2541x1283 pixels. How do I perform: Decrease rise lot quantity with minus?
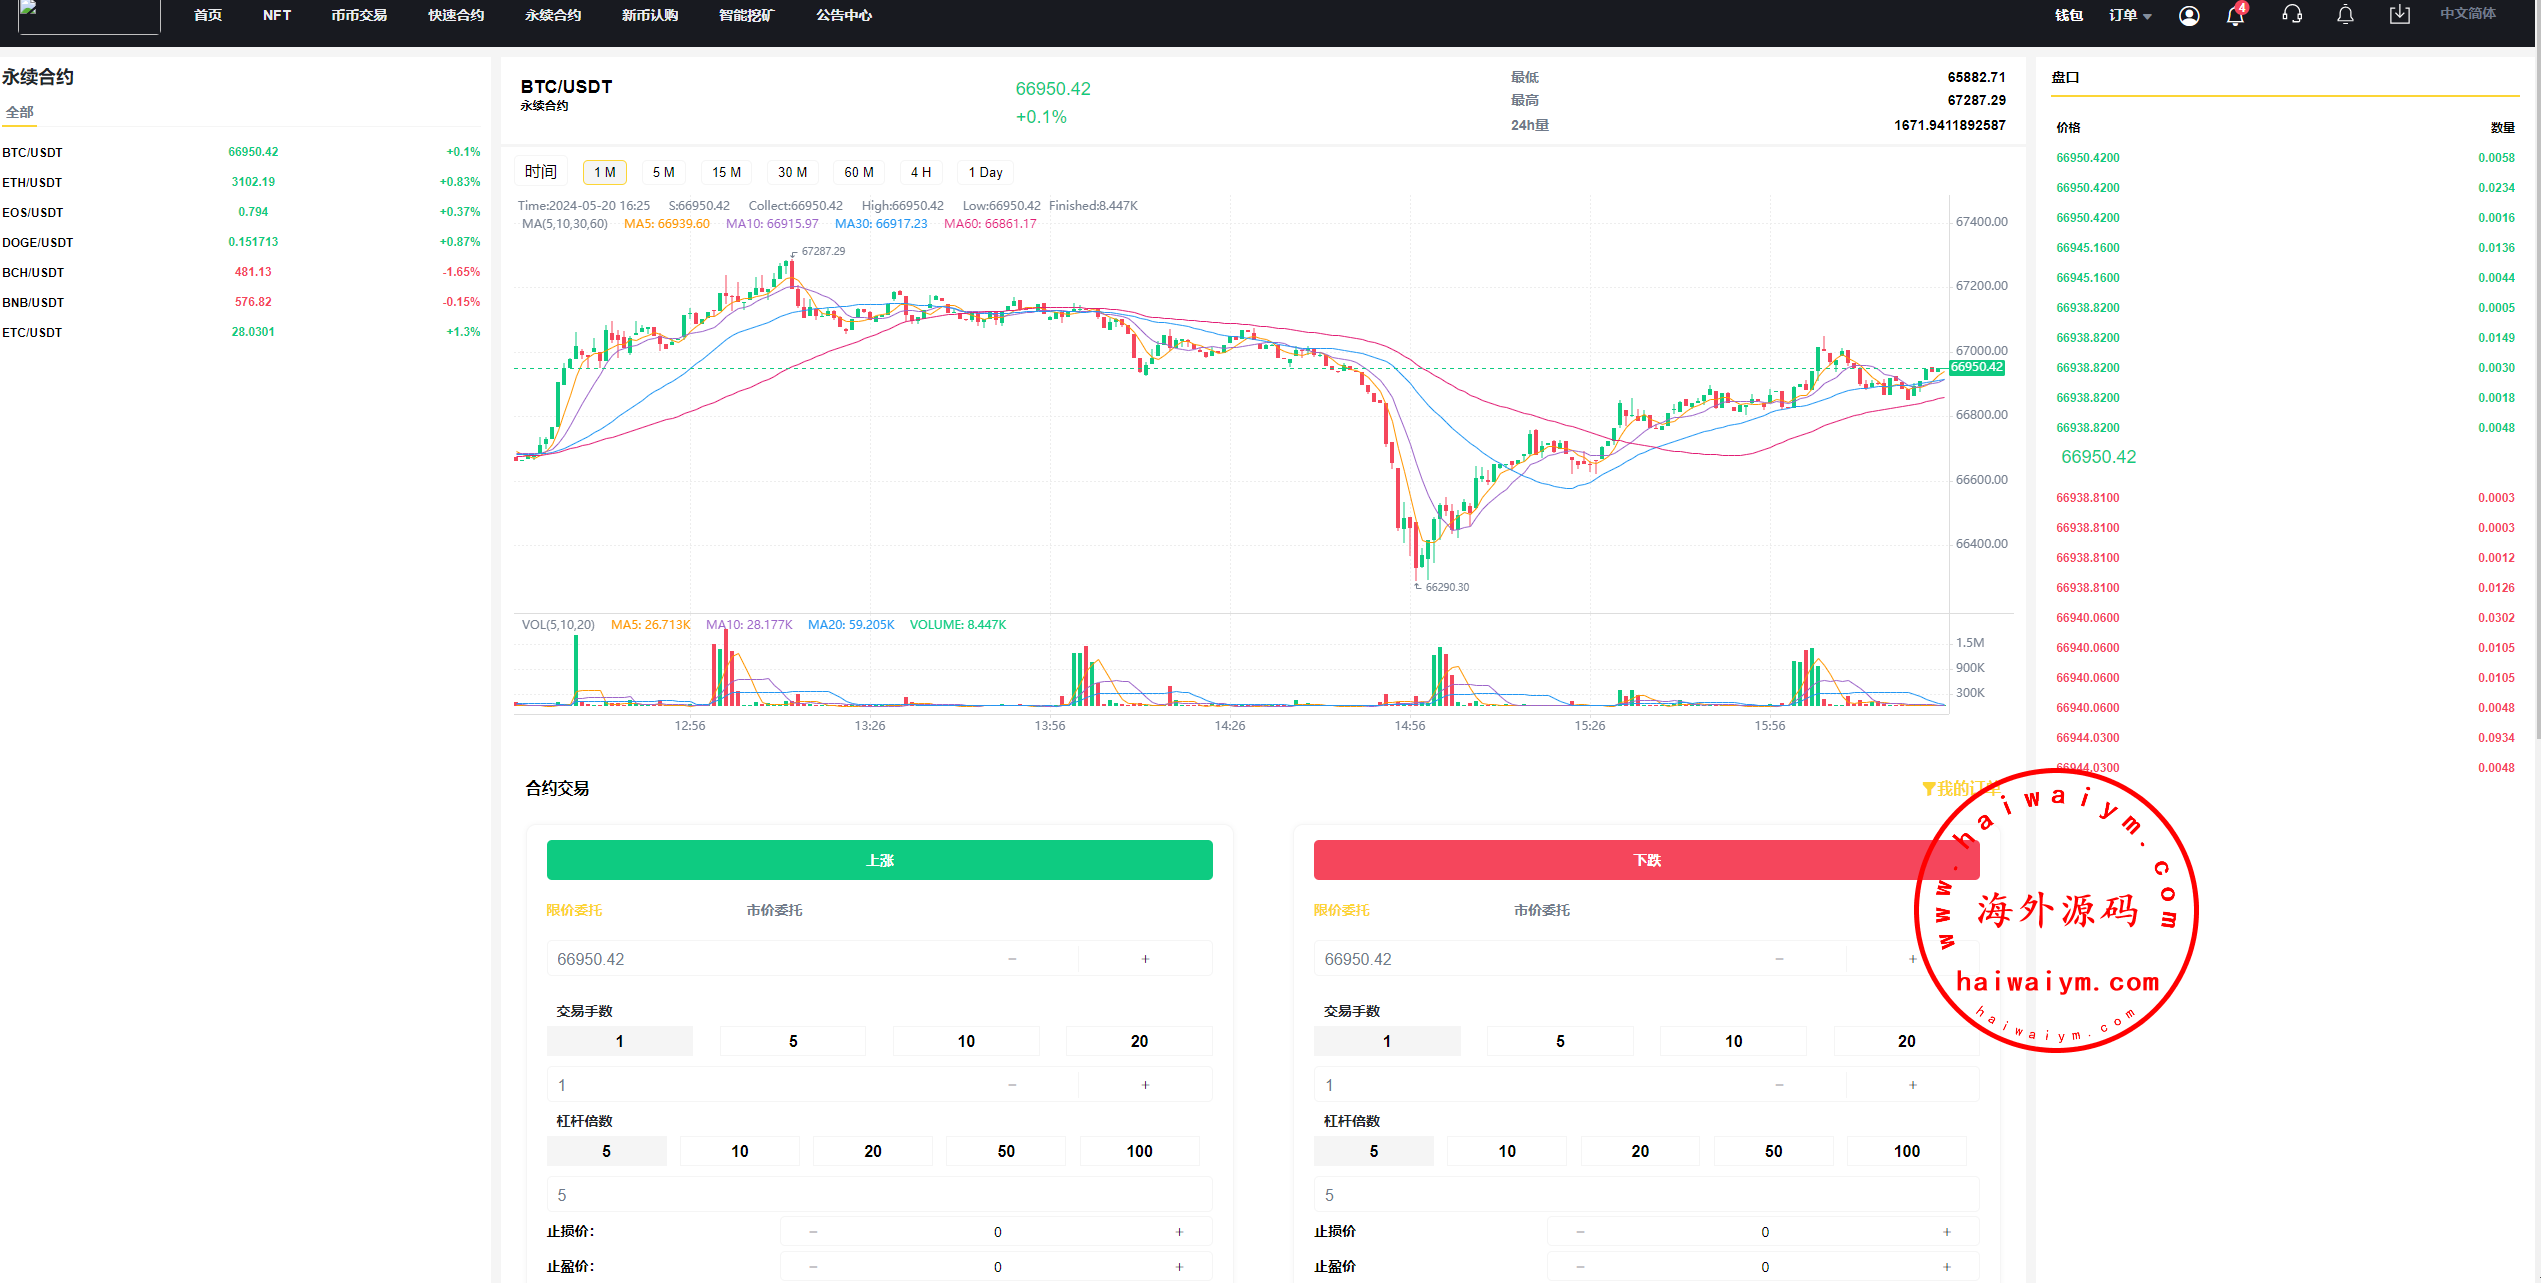tap(1012, 1085)
